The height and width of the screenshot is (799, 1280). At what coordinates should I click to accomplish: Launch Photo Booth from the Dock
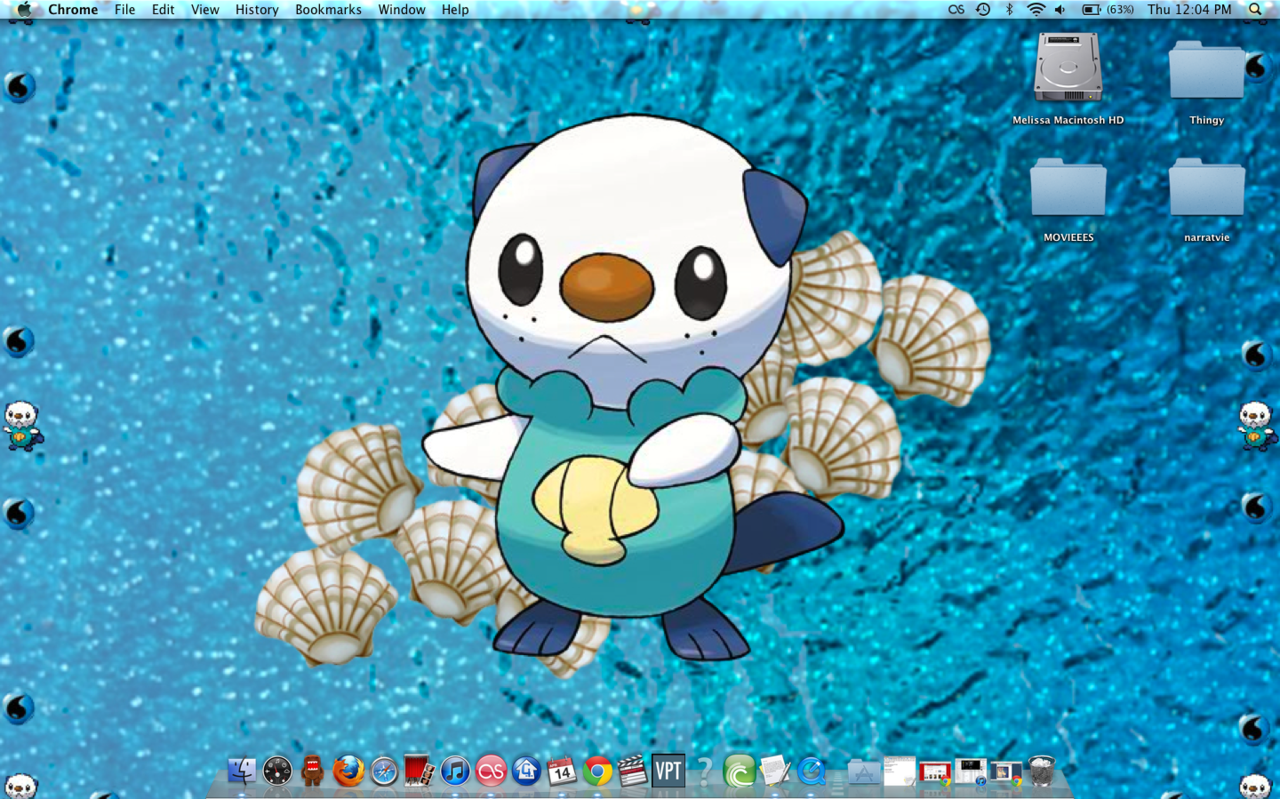click(x=419, y=770)
